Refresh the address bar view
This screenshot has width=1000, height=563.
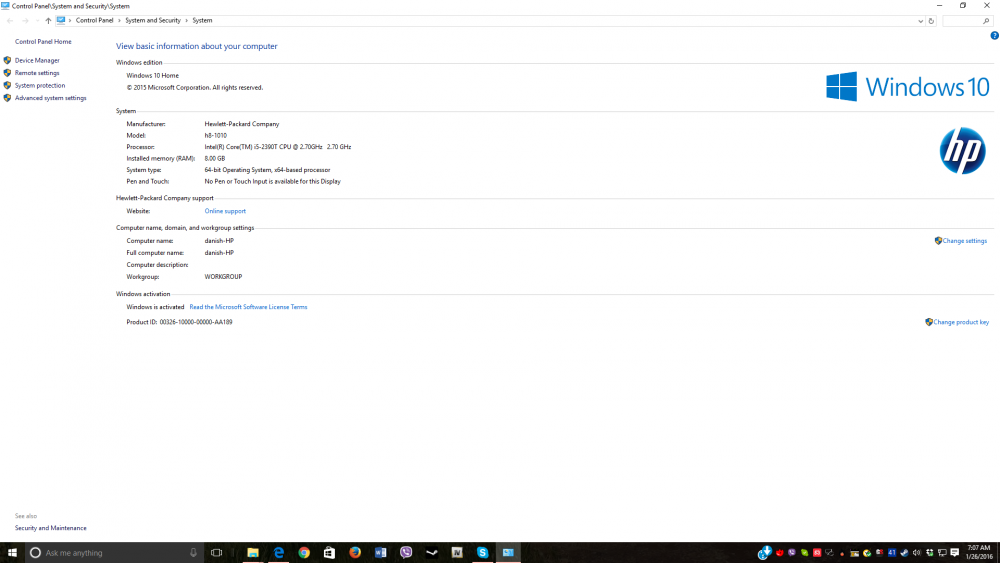coord(931,21)
